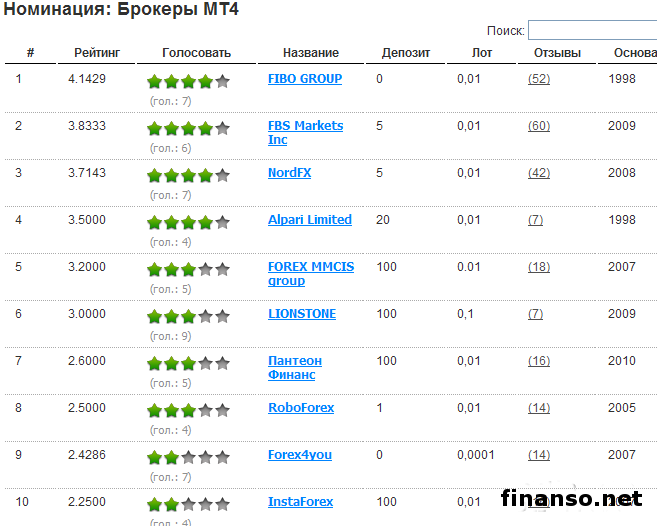Focus the Поиск search input field
657x526 pixels.
592,31
